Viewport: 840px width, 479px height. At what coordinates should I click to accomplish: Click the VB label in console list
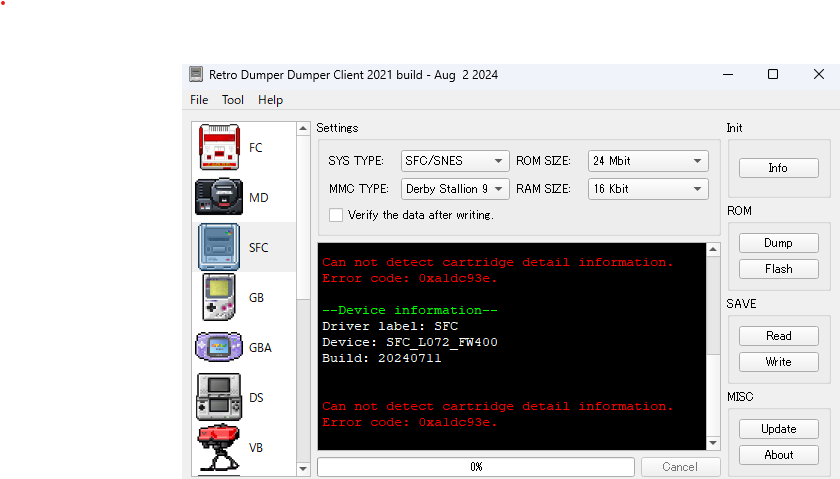coord(256,447)
